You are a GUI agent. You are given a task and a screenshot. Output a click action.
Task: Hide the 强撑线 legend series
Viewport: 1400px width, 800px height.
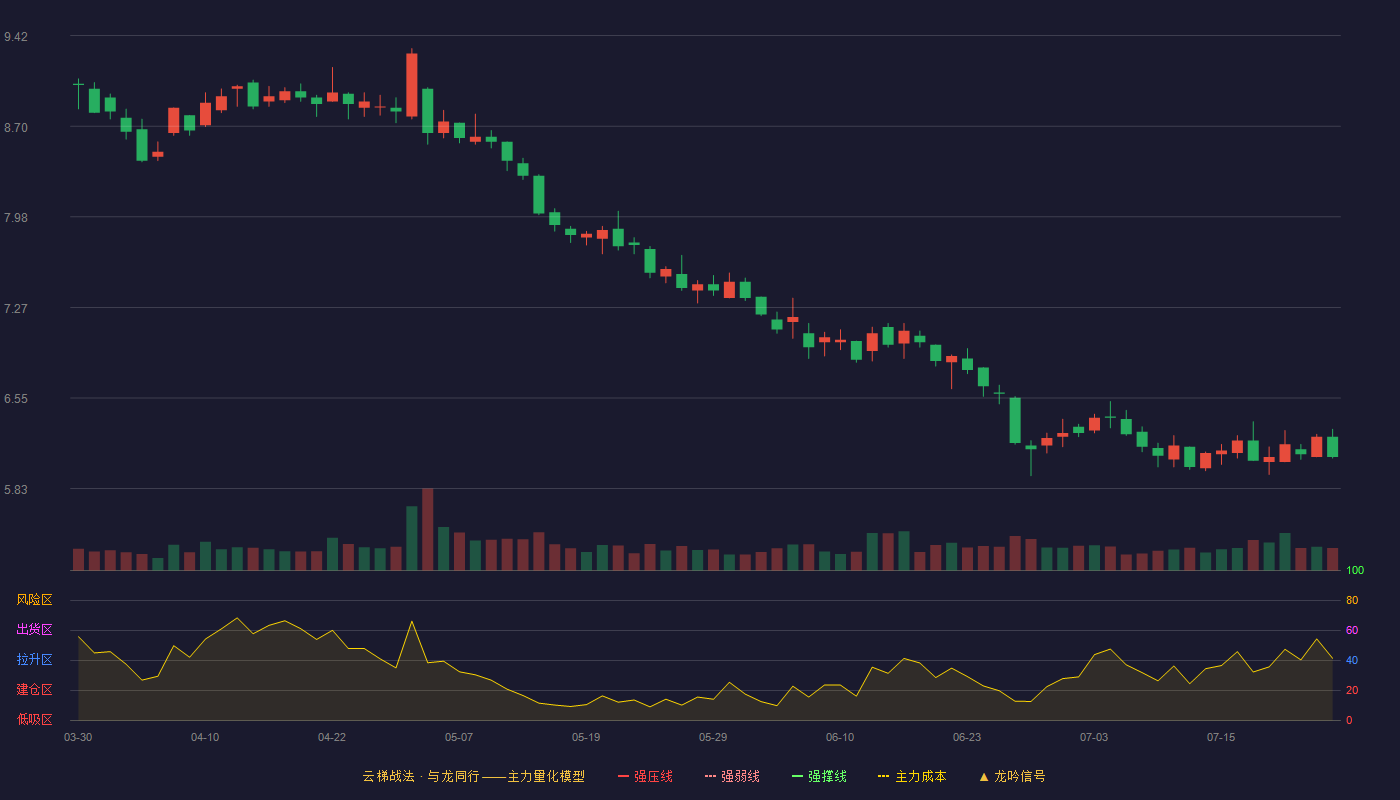[819, 776]
